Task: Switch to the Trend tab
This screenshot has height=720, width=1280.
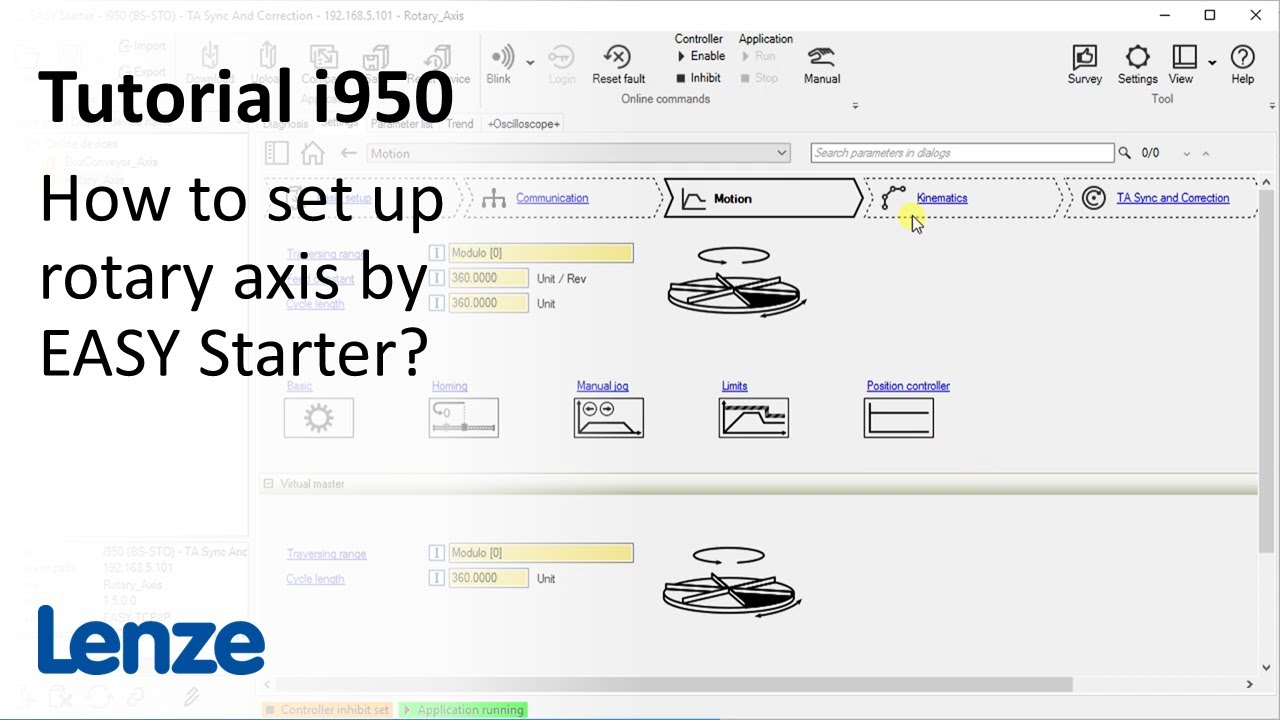Action: (460, 124)
